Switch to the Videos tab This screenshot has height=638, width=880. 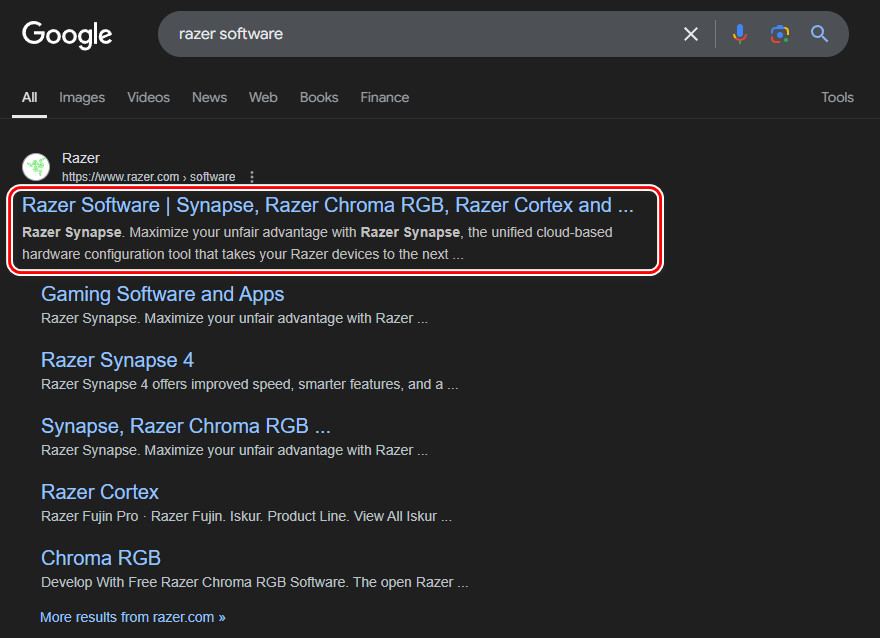click(148, 97)
